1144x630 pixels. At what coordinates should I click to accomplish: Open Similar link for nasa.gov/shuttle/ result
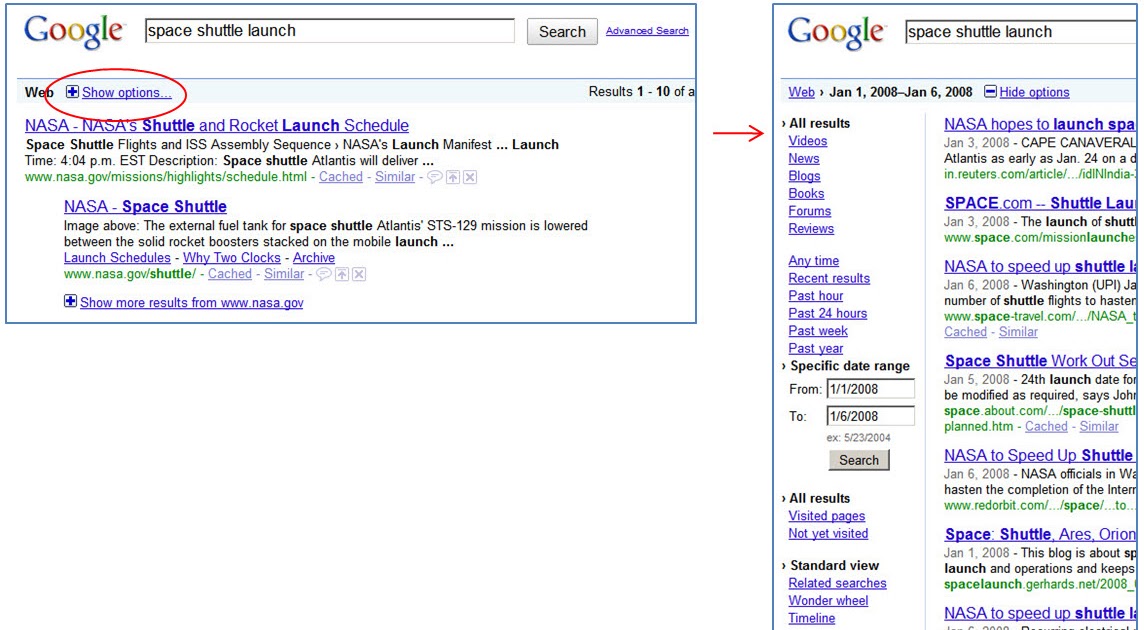(284, 274)
